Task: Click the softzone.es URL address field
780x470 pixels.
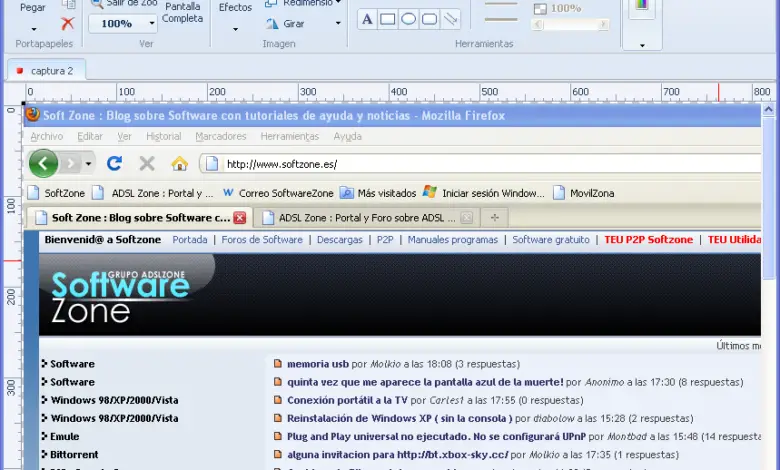Action: pyautogui.click(x=481, y=164)
